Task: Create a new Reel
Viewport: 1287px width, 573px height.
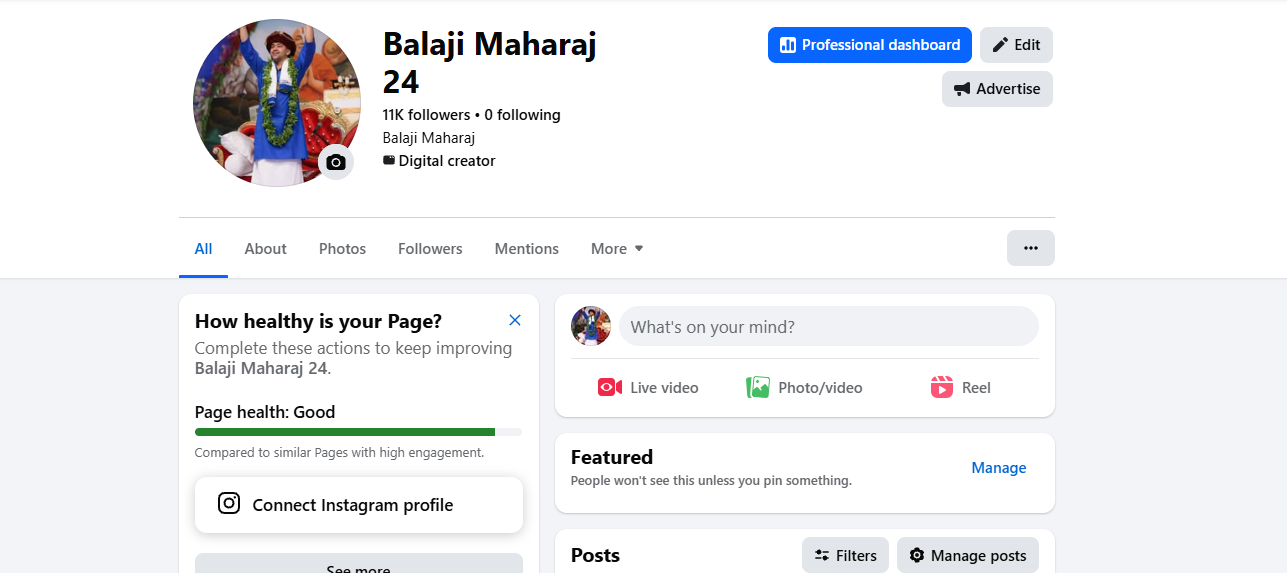Action: [x=960, y=388]
